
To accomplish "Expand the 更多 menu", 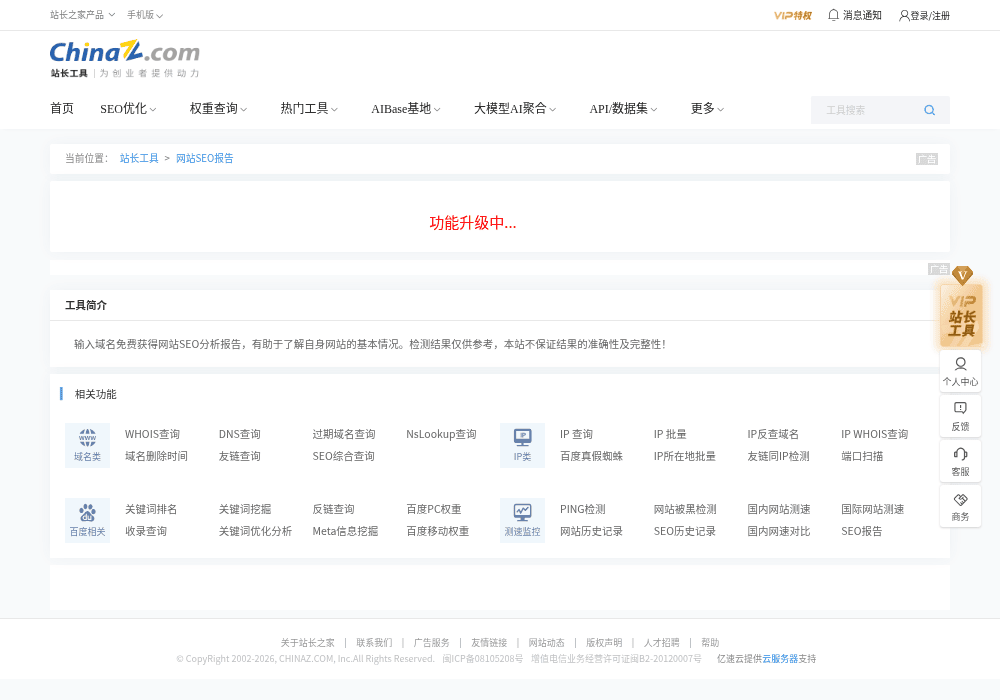I will tap(707, 109).
